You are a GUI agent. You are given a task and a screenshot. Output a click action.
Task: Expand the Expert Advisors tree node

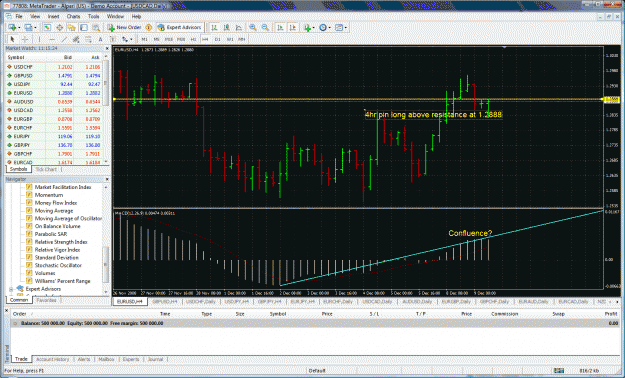coord(11,289)
